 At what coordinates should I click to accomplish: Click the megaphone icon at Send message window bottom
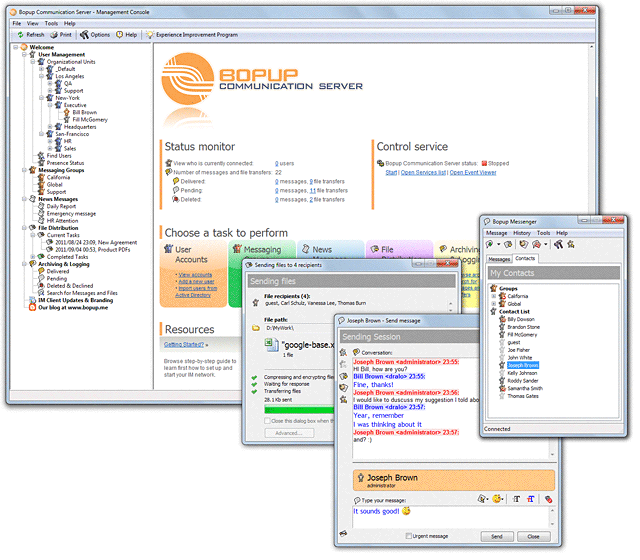click(343, 534)
